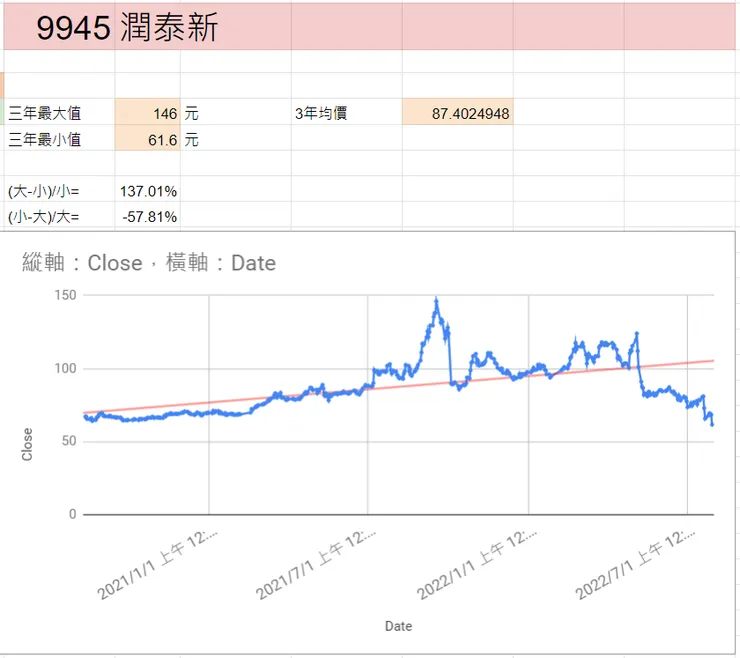Select the cell containing 61.6

click(147, 138)
